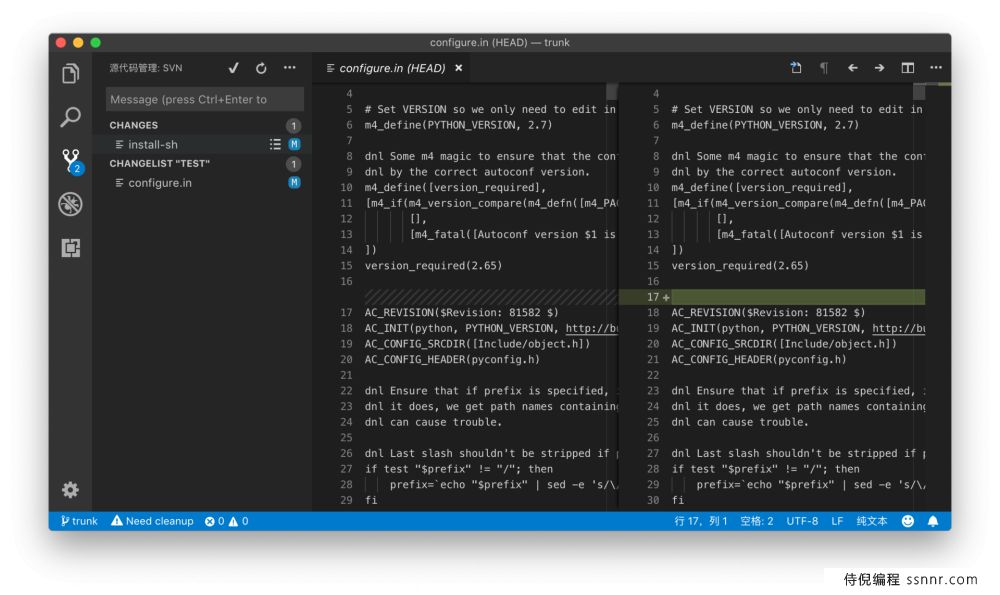Click the http://bu link in left pane
The image size is (1000, 595).
pyautogui.click(x=591, y=328)
